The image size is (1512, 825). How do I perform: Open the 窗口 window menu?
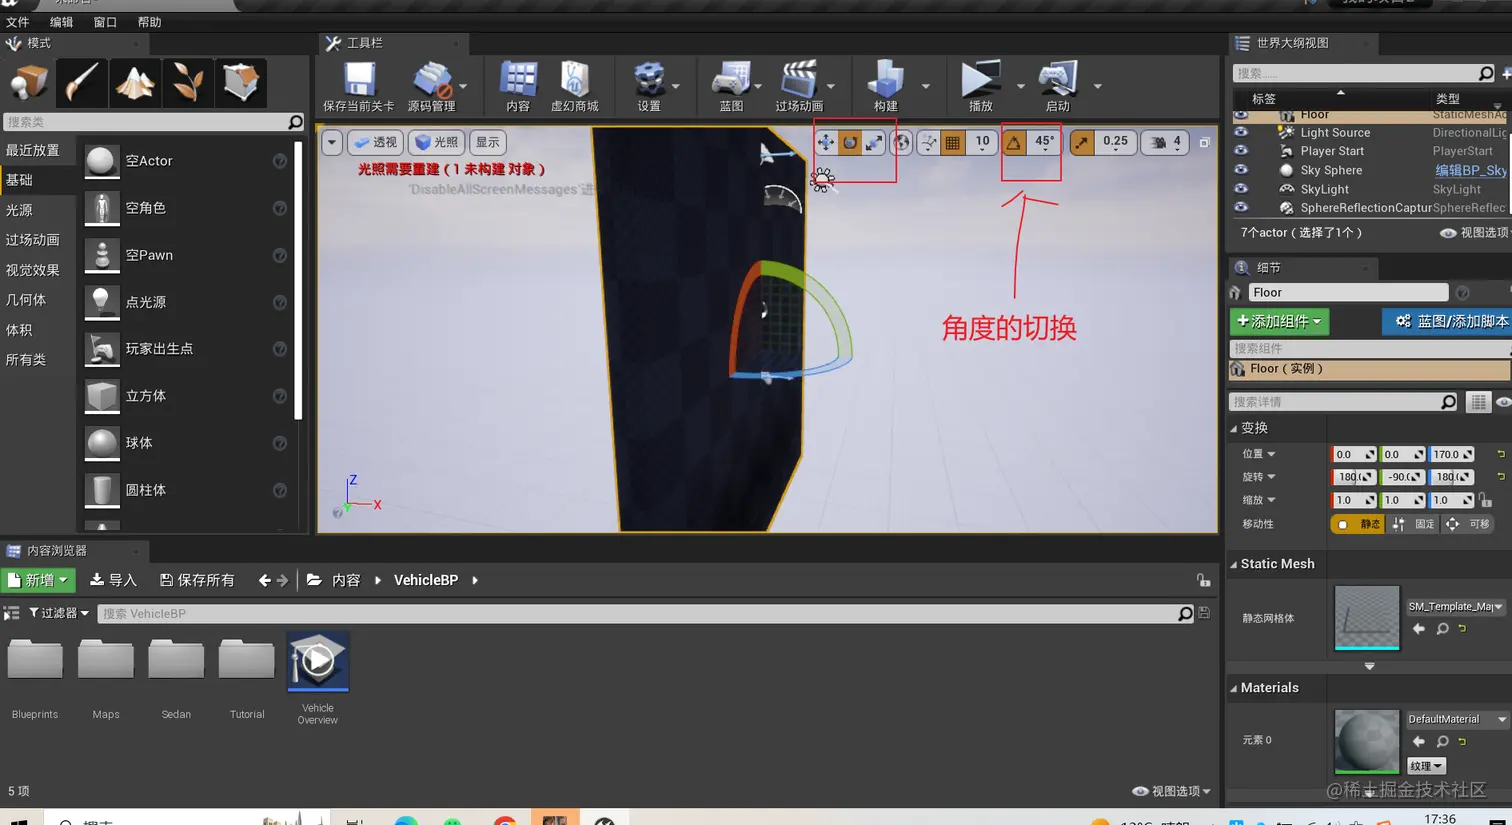(x=105, y=22)
